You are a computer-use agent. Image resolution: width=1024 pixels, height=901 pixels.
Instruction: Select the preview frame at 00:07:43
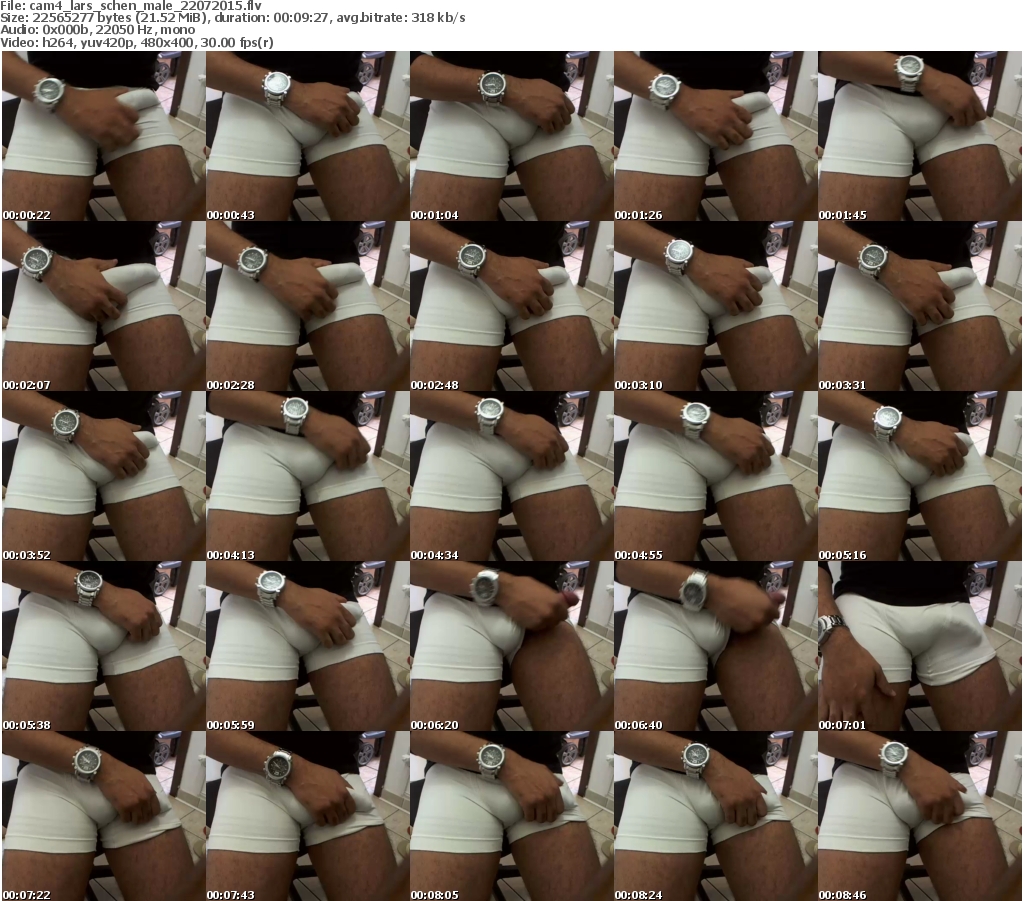(x=308, y=816)
